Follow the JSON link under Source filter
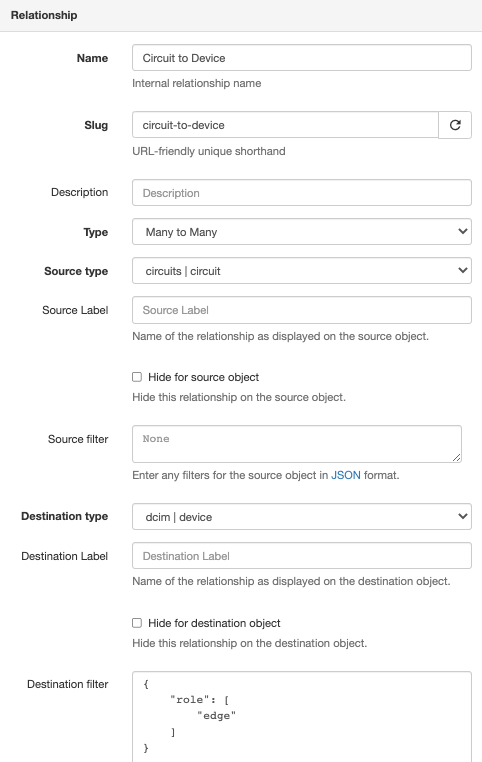The image size is (482, 762). click(x=346, y=475)
